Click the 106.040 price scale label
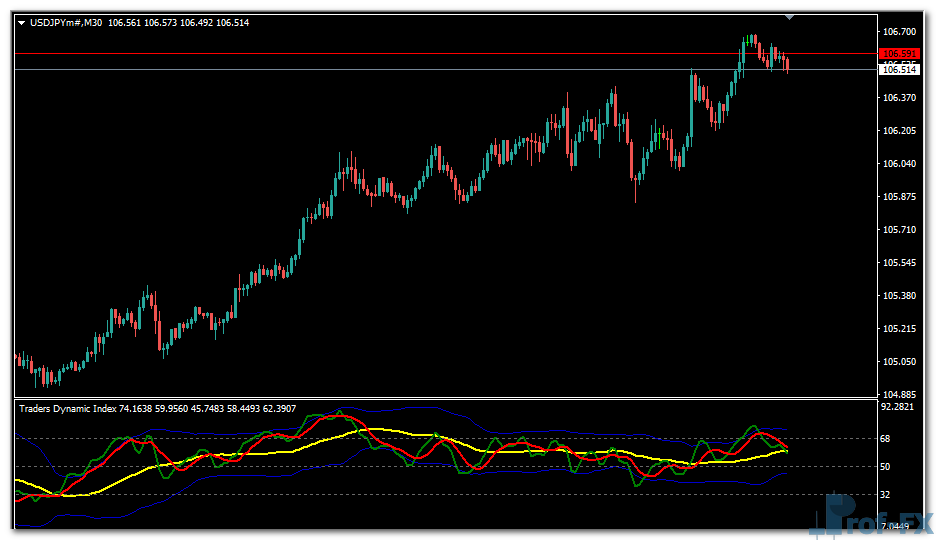Viewport: 936px width, 540px height. tap(899, 164)
